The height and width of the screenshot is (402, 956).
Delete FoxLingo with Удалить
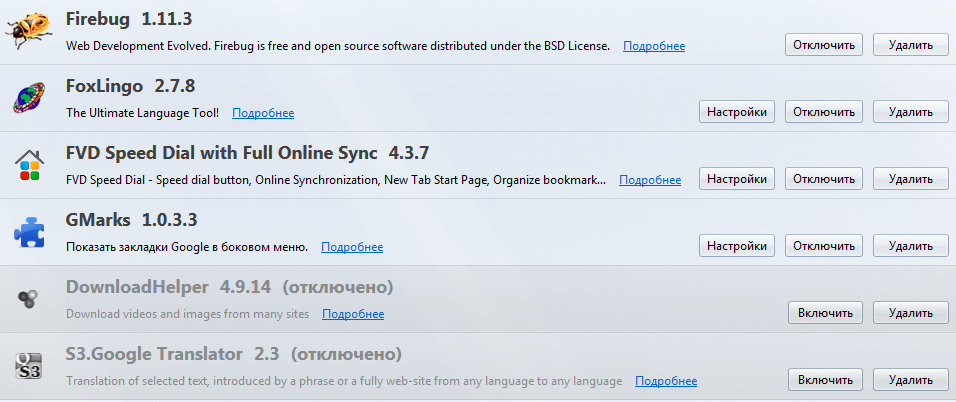[911, 112]
